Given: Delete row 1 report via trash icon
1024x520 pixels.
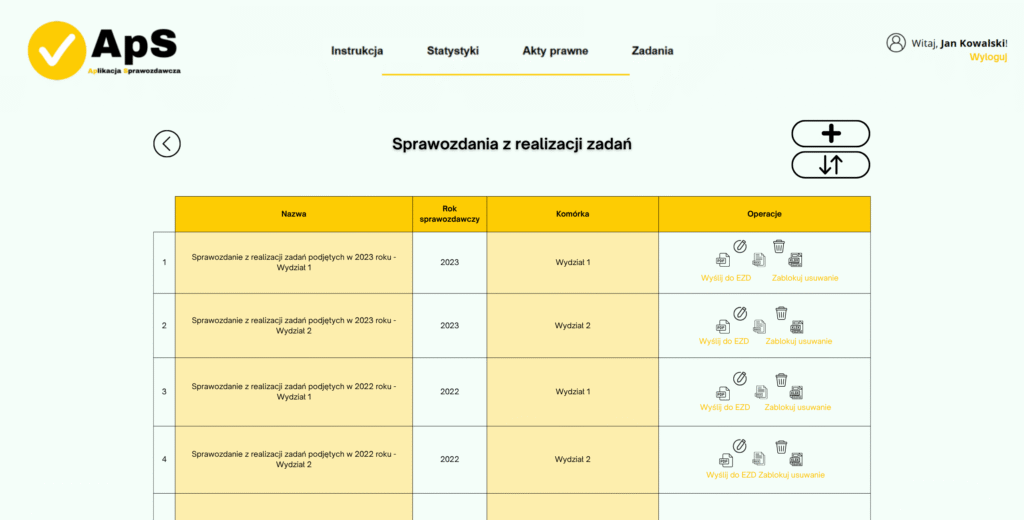Looking at the screenshot, I should (778, 246).
